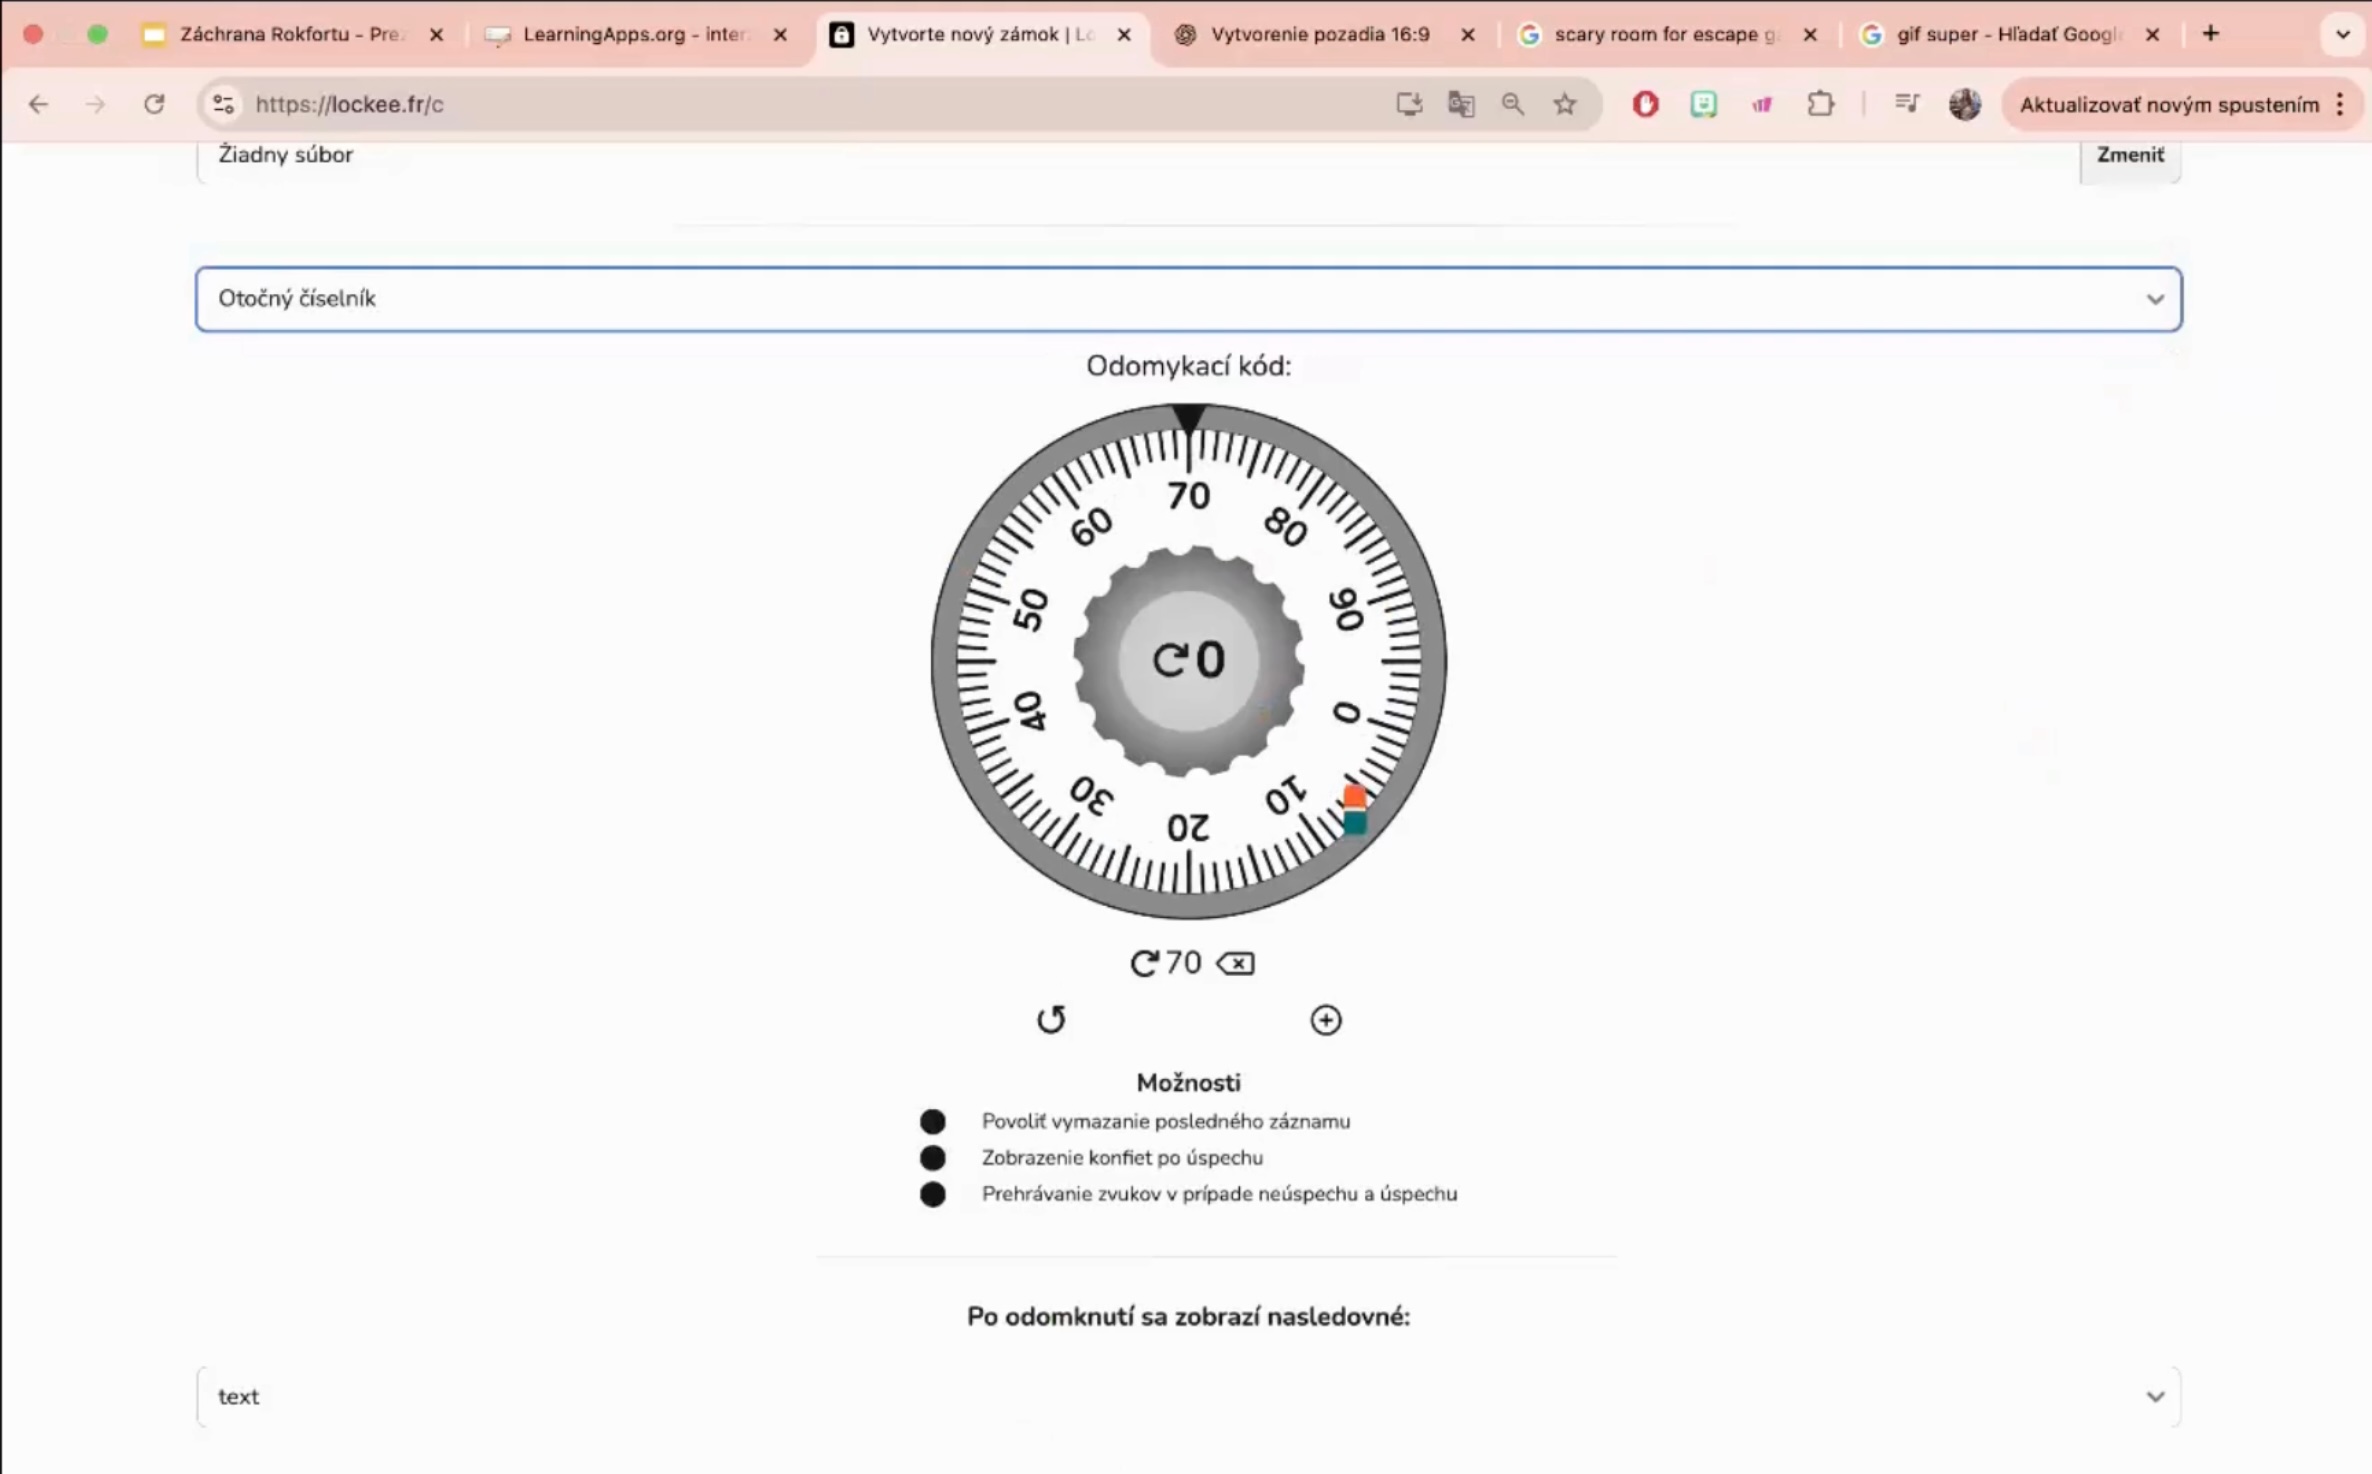Toggle Zobrazenie konfiet po úspechu option

point(932,1157)
